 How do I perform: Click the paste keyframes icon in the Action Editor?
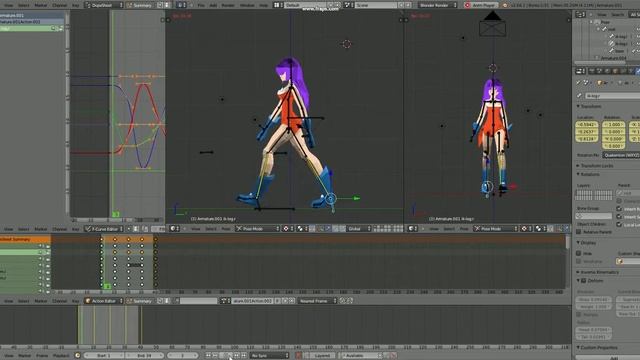point(350,301)
